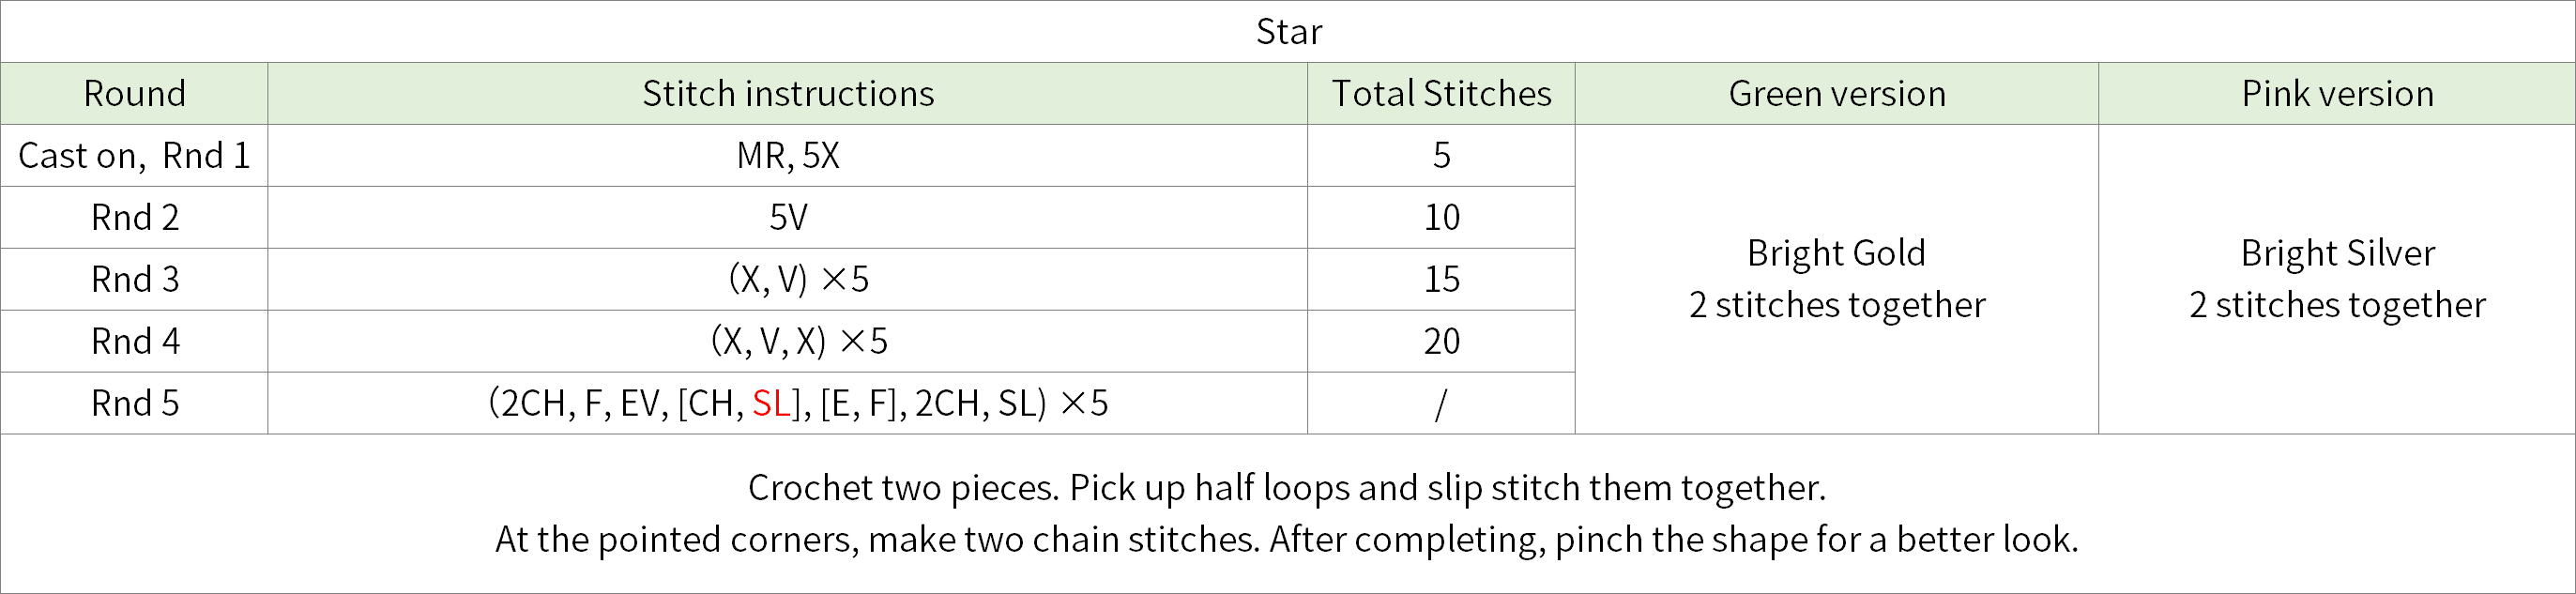This screenshot has height=594, width=2576.
Task: Click the (X, V) ×5 instruction
Action: (x=798, y=279)
